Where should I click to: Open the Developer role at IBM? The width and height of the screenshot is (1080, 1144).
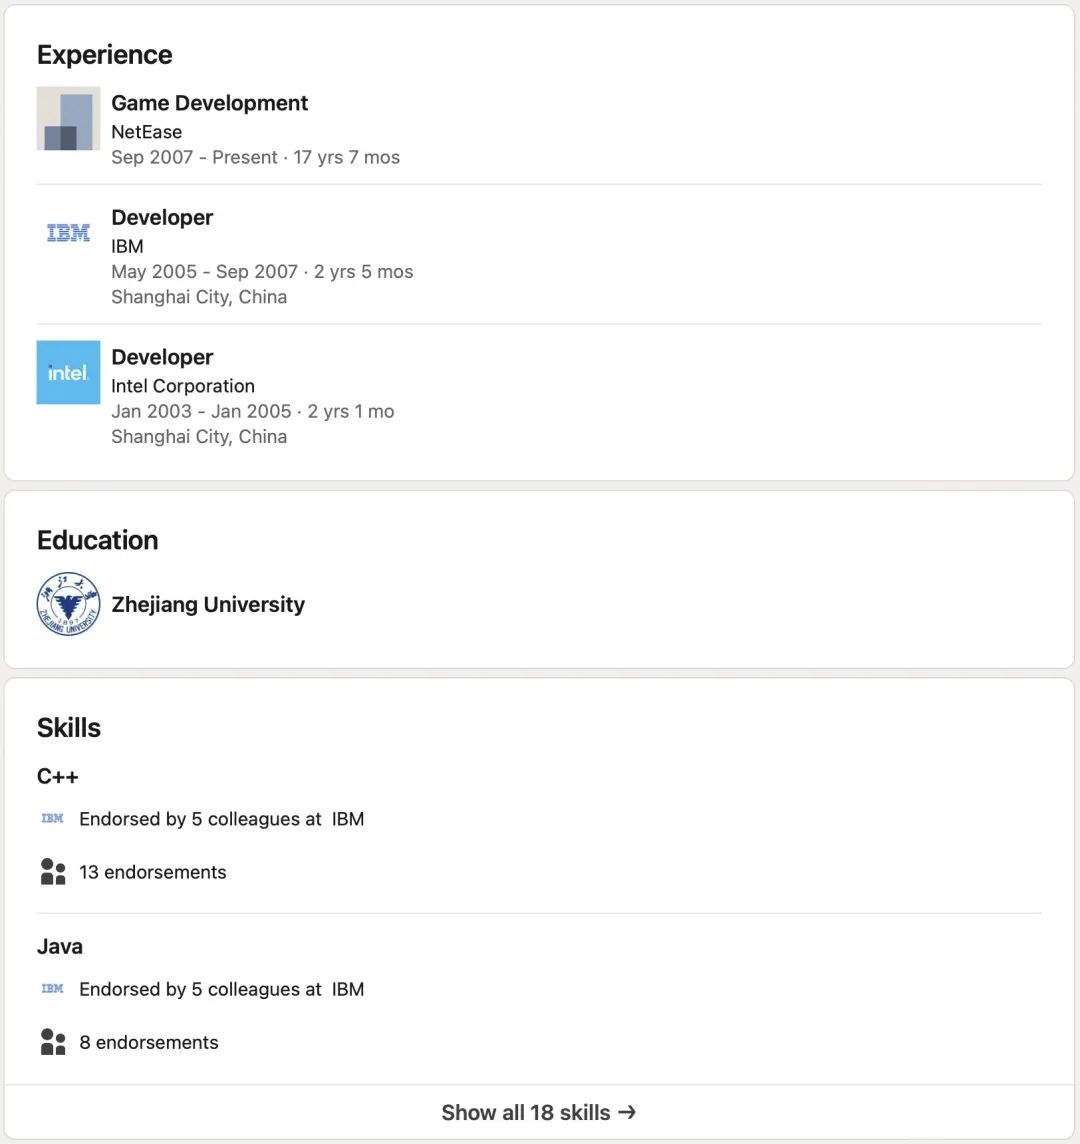162,217
